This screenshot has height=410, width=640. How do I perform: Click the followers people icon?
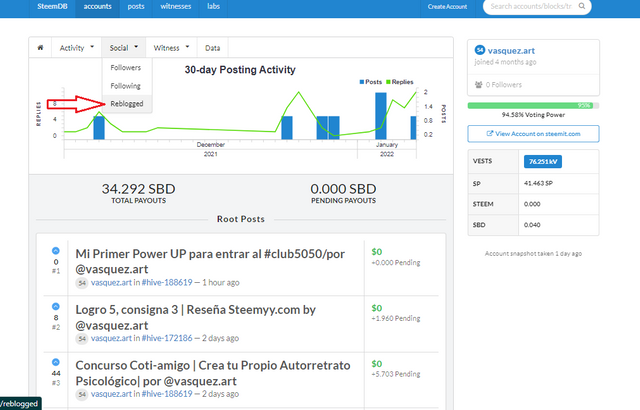click(x=478, y=84)
